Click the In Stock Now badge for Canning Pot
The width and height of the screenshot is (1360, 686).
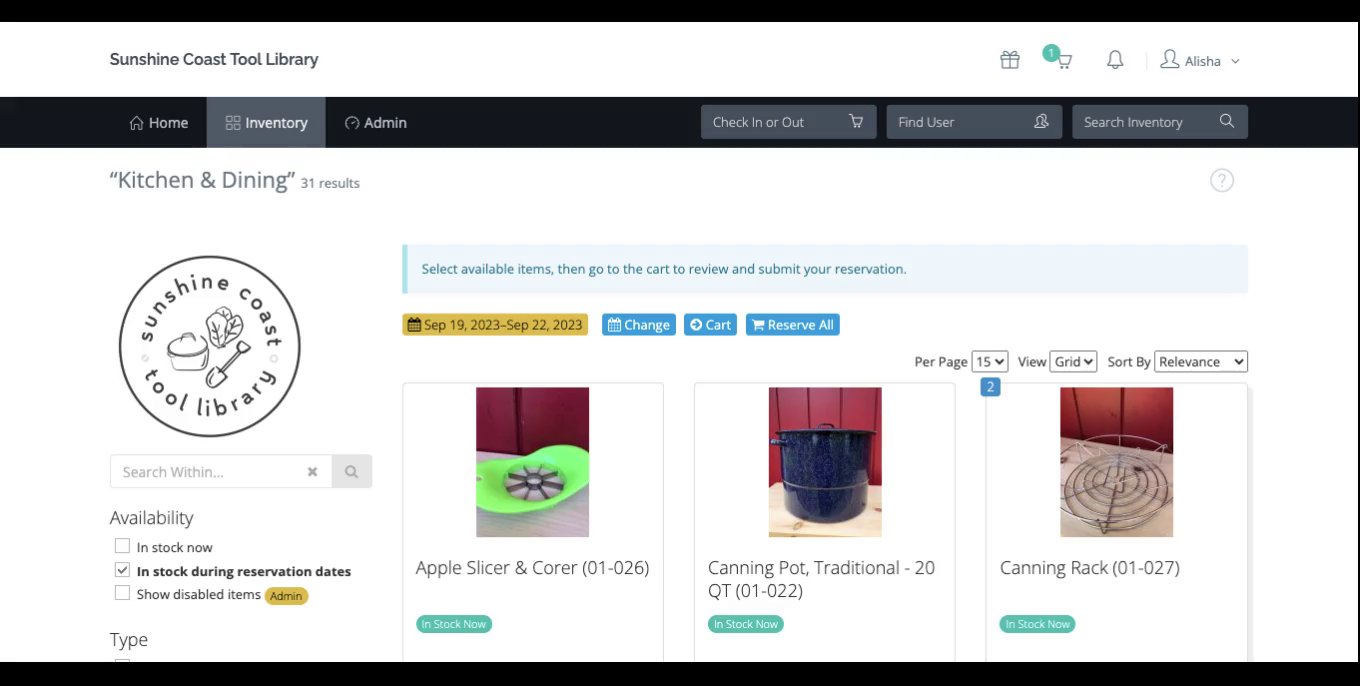[746, 624]
